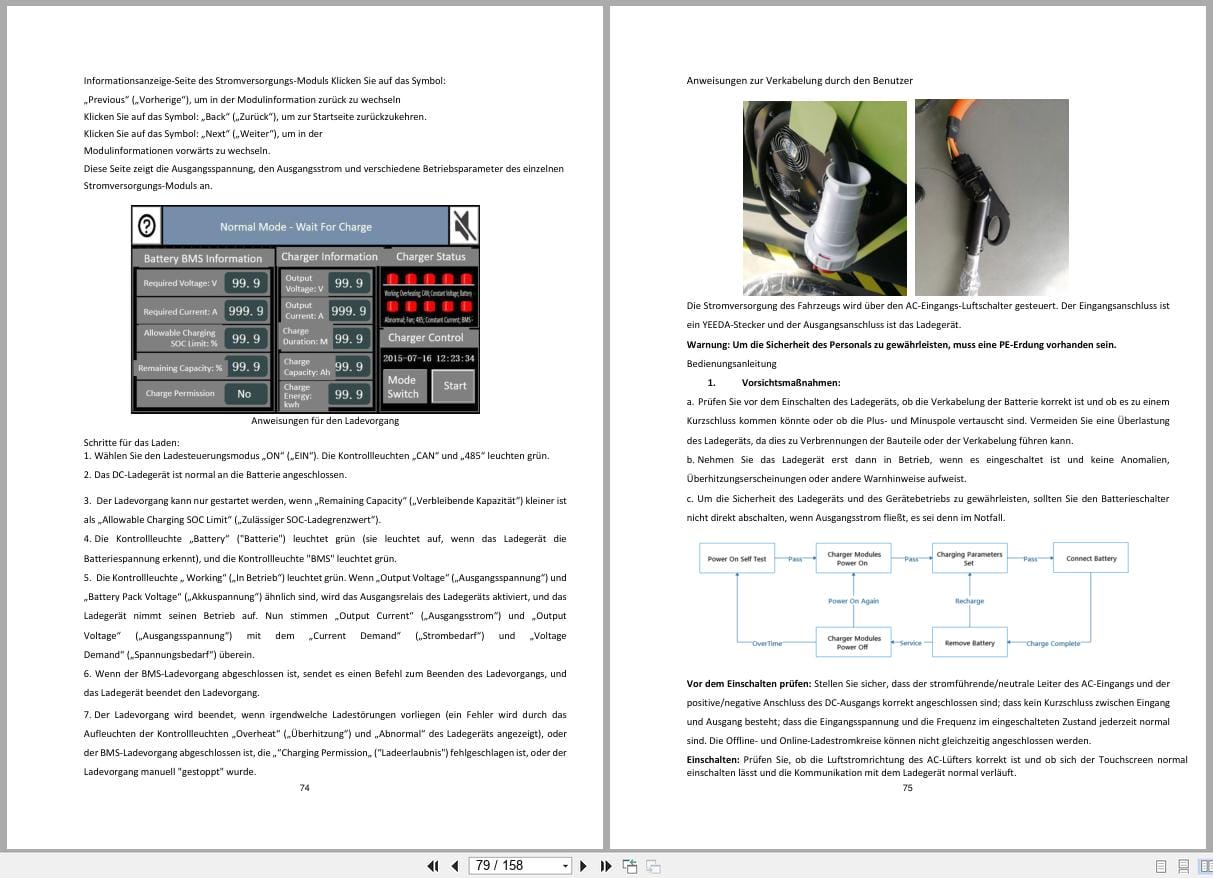Screen dimensions: 1213x878
Task: Click the photo of the grey YEEDA plug
Action: (x=824, y=197)
